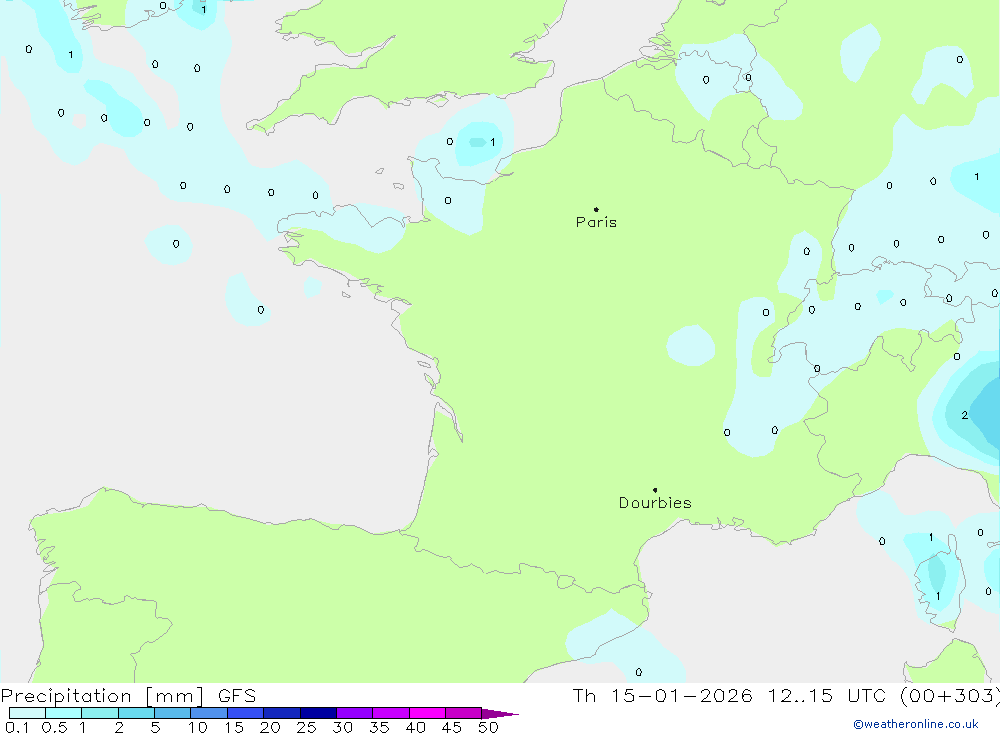This screenshot has width=1000, height=733.
Task: Click the 5 to 10 mm legend swatch
Action: (x=172, y=713)
